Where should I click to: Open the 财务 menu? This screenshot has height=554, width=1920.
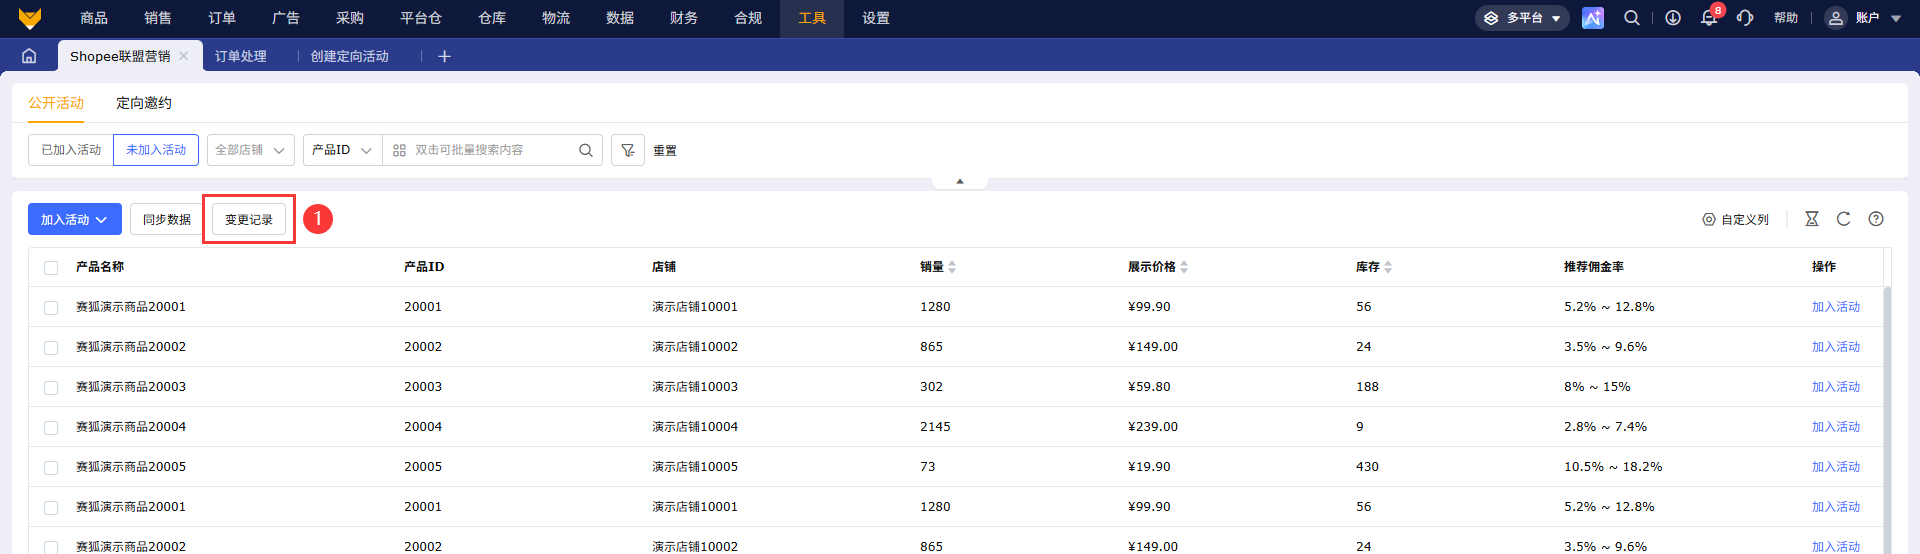click(684, 18)
